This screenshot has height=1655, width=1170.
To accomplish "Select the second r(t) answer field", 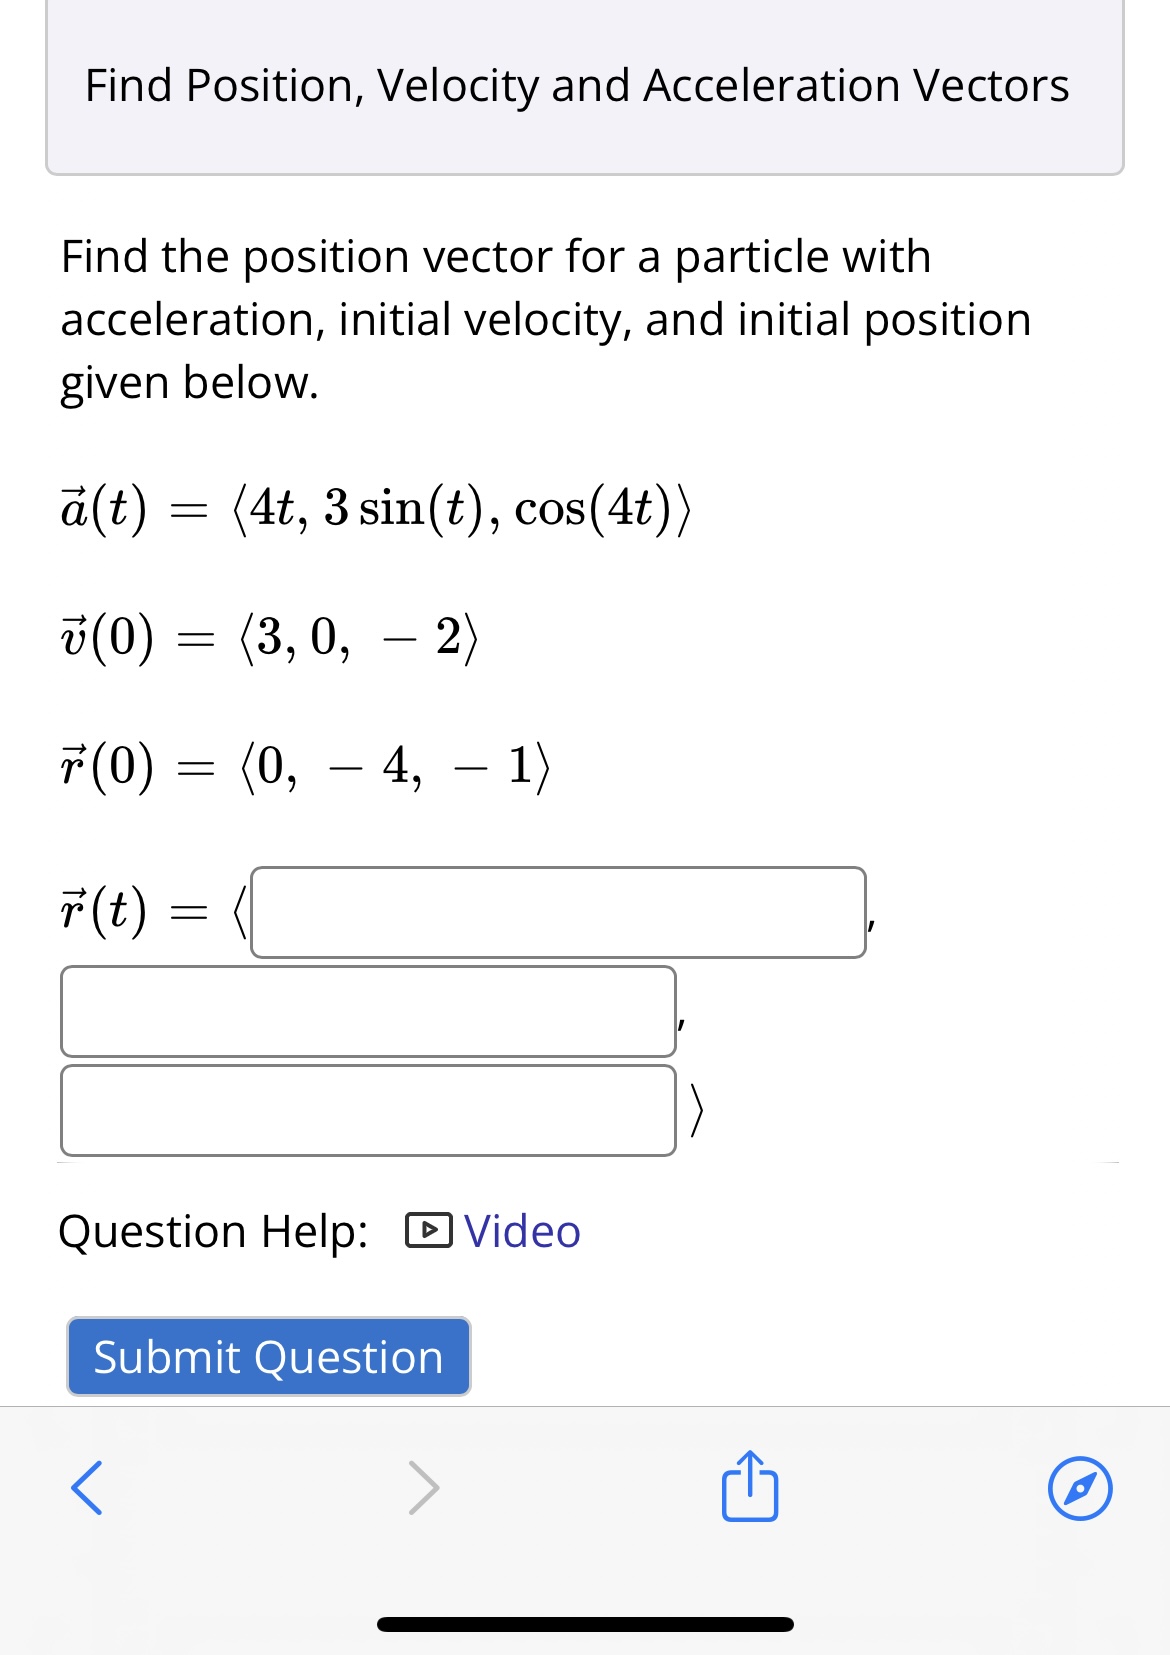I will 369,1012.
